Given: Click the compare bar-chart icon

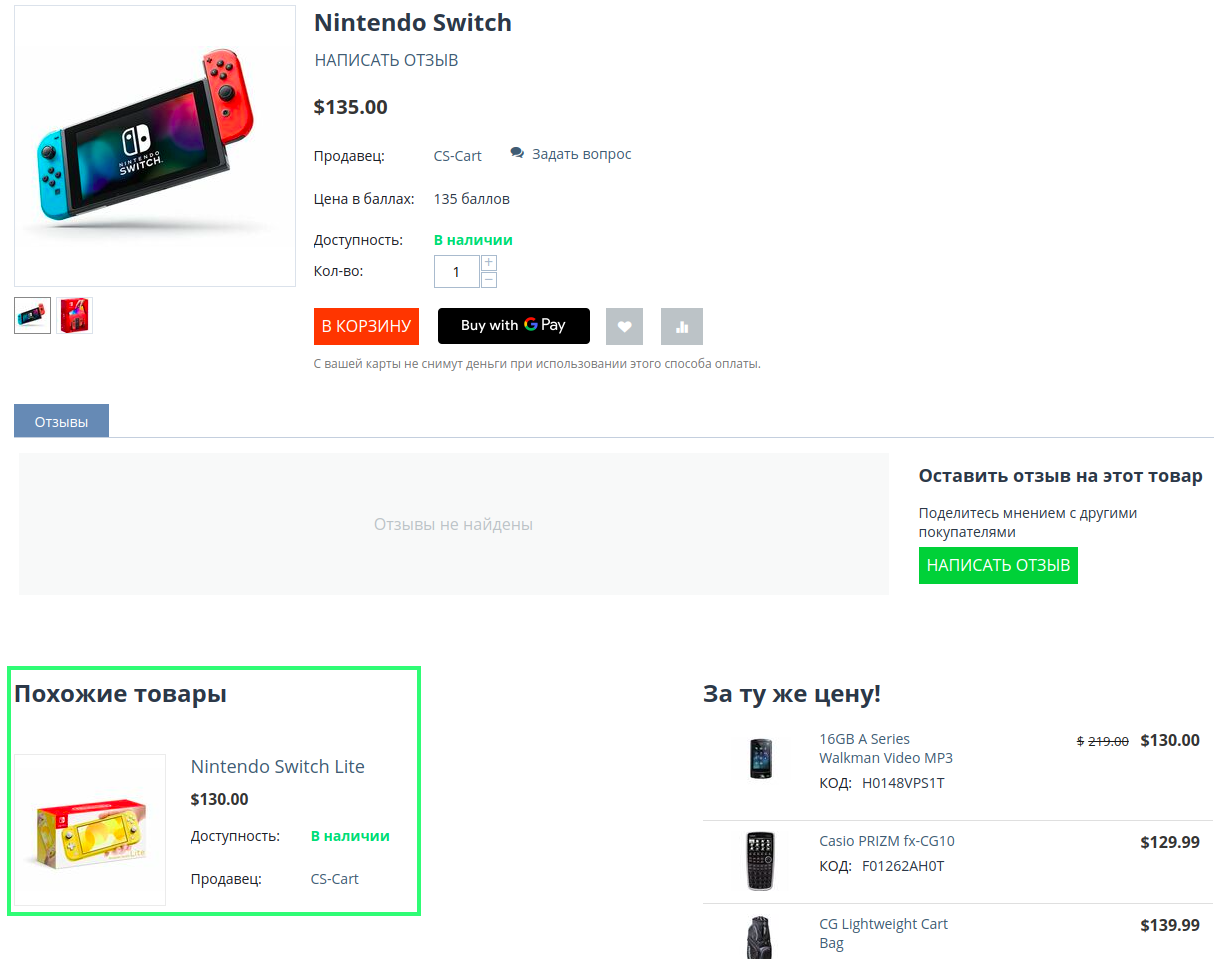Looking at the screenshot, I should [x=682, y=326].
